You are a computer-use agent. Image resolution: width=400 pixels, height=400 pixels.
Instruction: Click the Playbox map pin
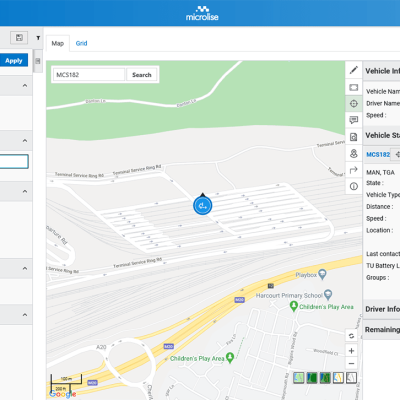click(x=322, y=274)
